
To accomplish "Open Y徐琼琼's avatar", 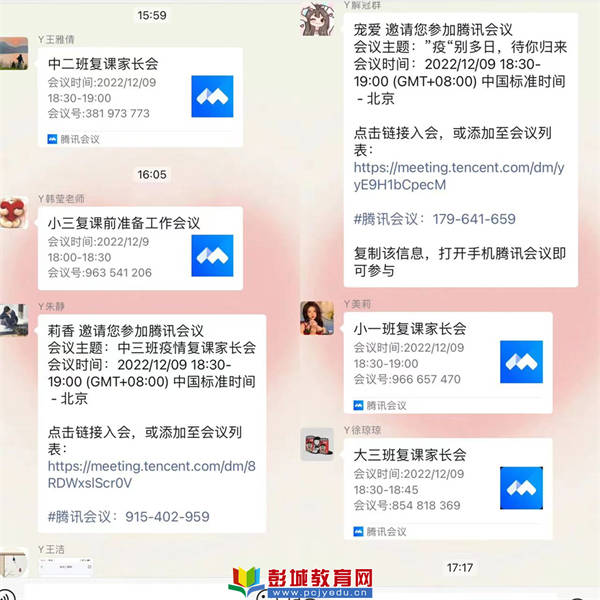I will (317, 444).
